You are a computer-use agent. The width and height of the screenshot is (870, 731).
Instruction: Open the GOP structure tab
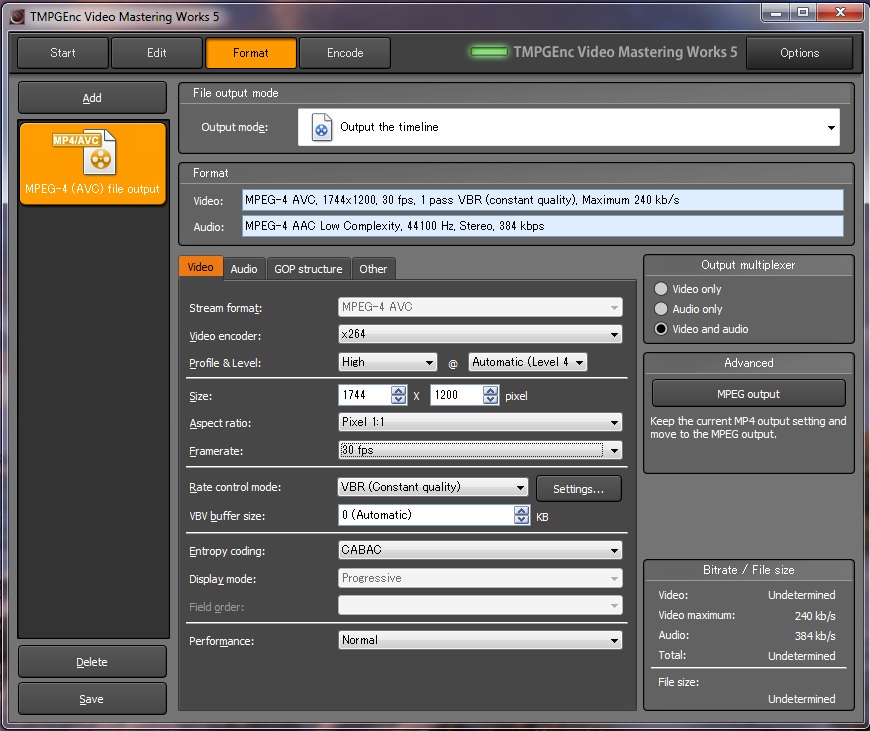click(x=308, y=269)
